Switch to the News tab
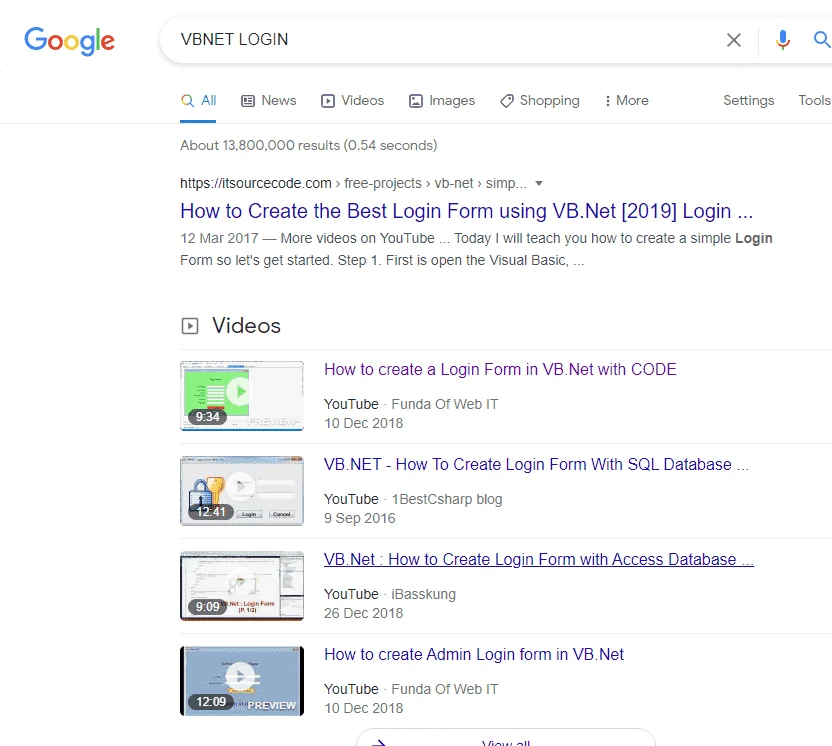The height and width of the screenshot is (746, 832). (268, 101)
